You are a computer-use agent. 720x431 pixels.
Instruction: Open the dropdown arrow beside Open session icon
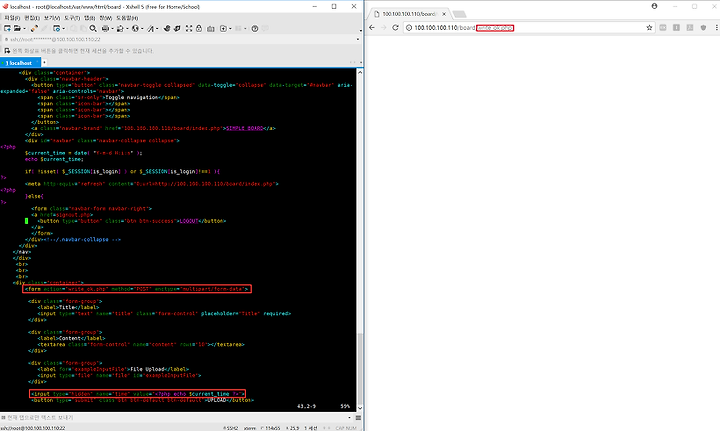tap(24, 28)
